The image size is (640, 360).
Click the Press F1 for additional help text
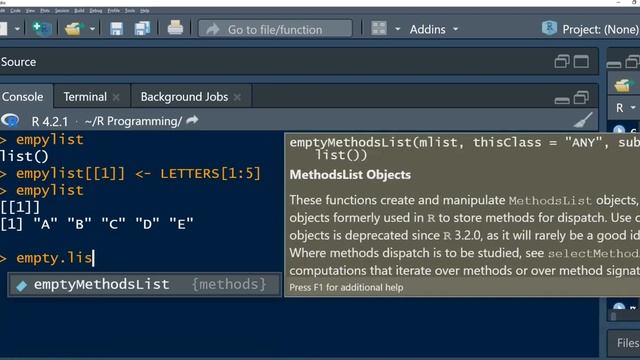[x=346, y=287]
